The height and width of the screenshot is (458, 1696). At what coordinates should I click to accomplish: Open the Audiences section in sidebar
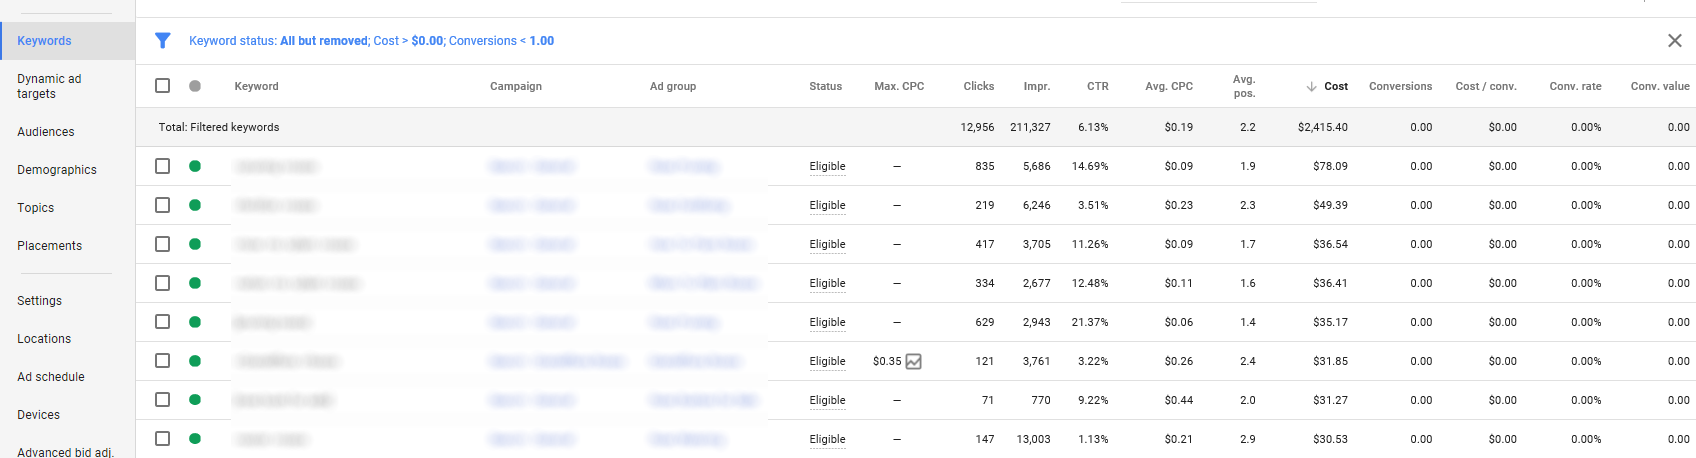(x=46, y=132)
